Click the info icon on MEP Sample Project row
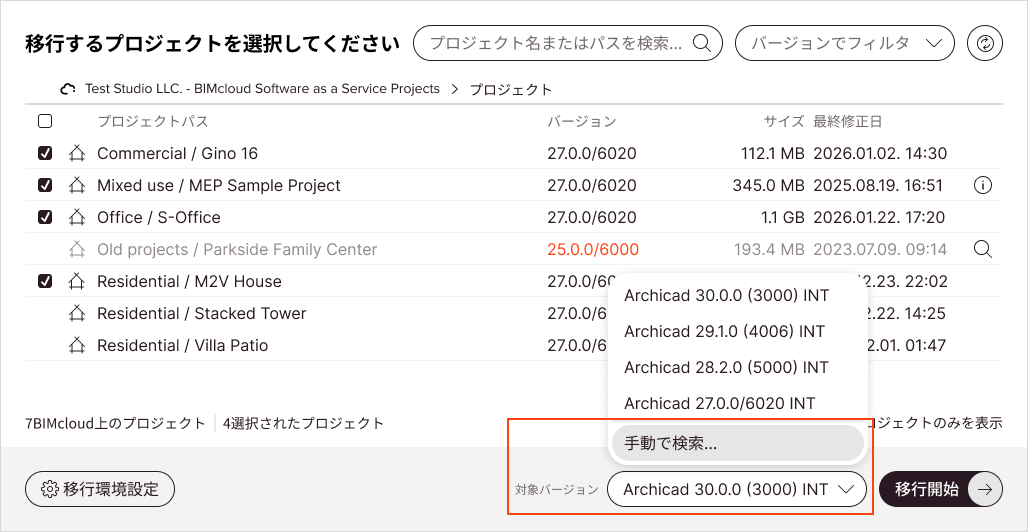This screenshot has width=1028, height=532. coord(982,186)
